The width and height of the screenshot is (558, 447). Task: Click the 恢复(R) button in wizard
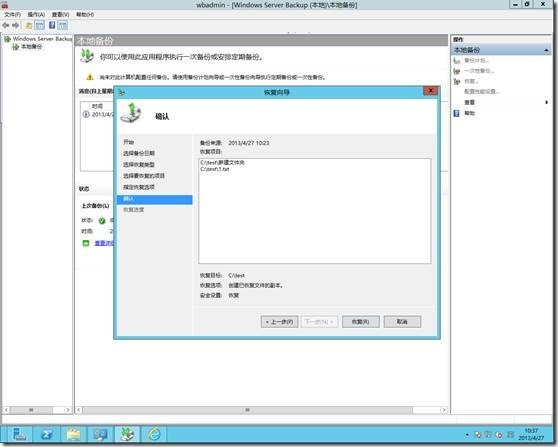(360, 322)
